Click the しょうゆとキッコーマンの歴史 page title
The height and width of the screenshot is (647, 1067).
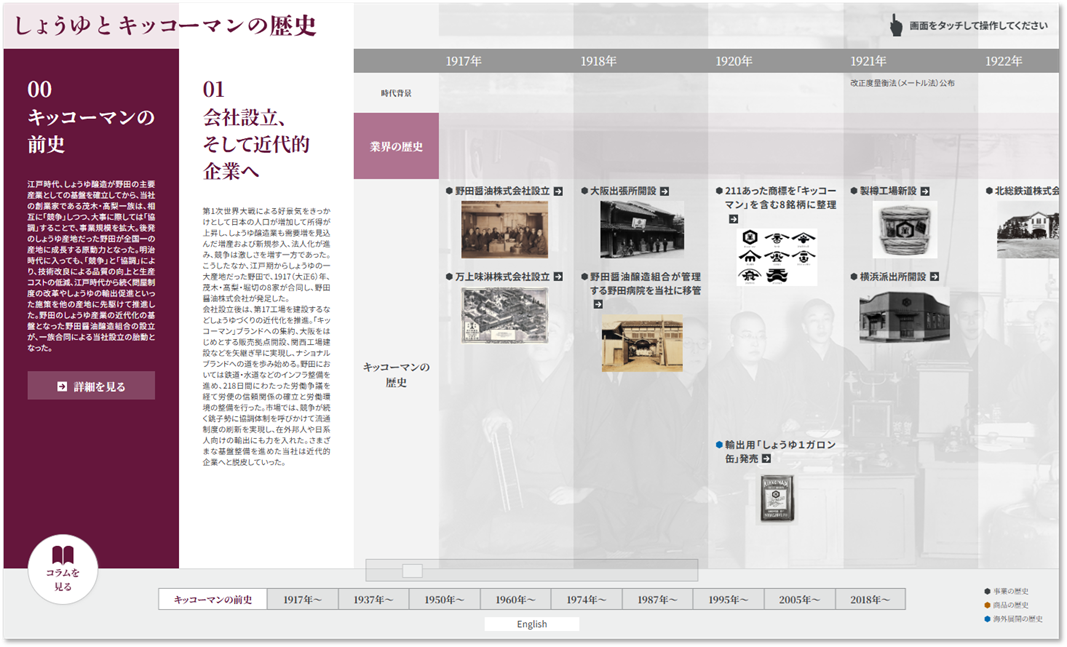[165, 26]
